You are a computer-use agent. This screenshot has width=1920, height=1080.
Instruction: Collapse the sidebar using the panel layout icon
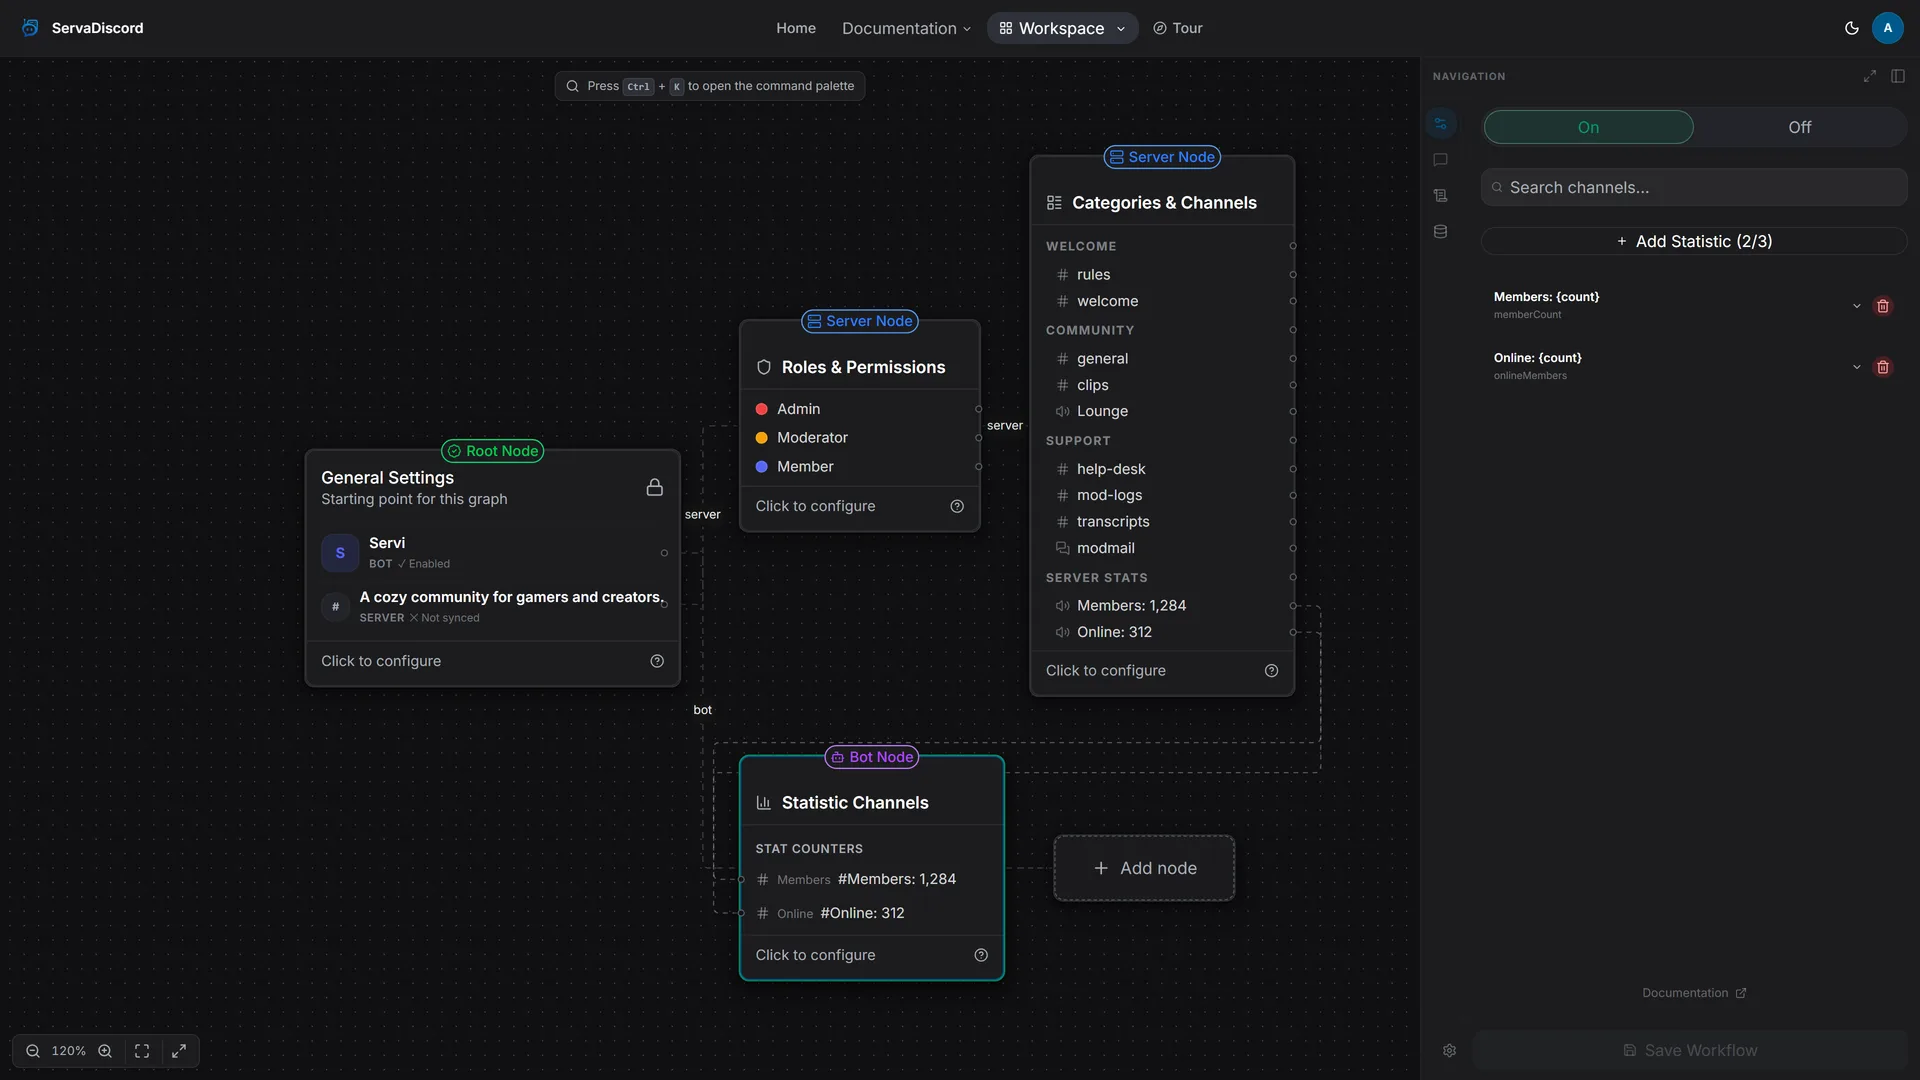[1898, 76]
